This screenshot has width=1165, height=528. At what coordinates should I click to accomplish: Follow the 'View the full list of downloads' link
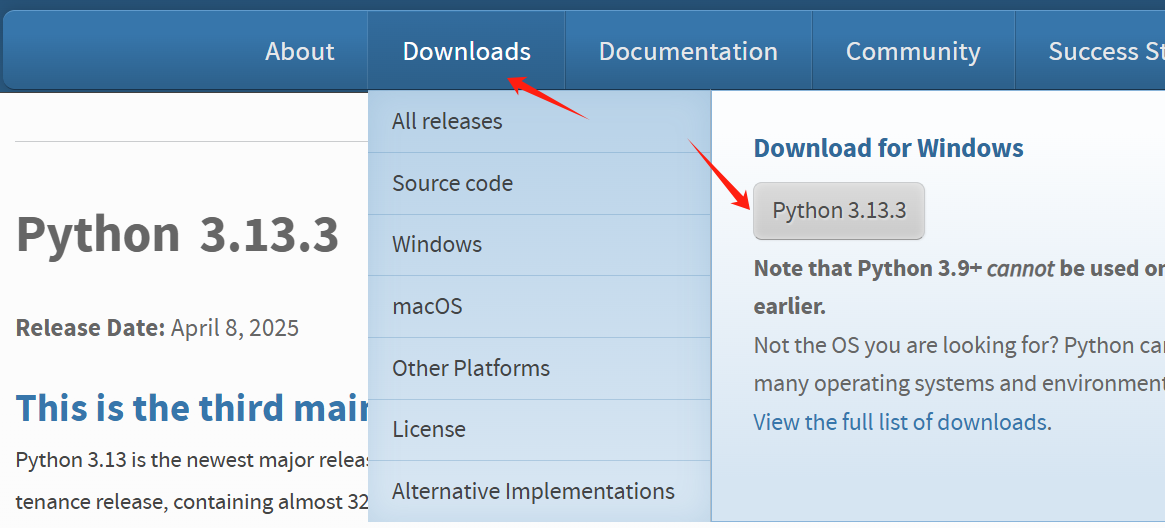(900, 423)
